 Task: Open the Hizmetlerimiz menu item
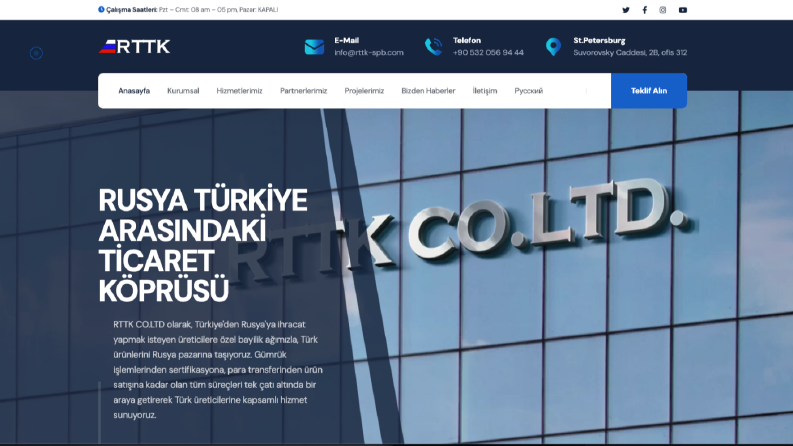coord(239,91)
